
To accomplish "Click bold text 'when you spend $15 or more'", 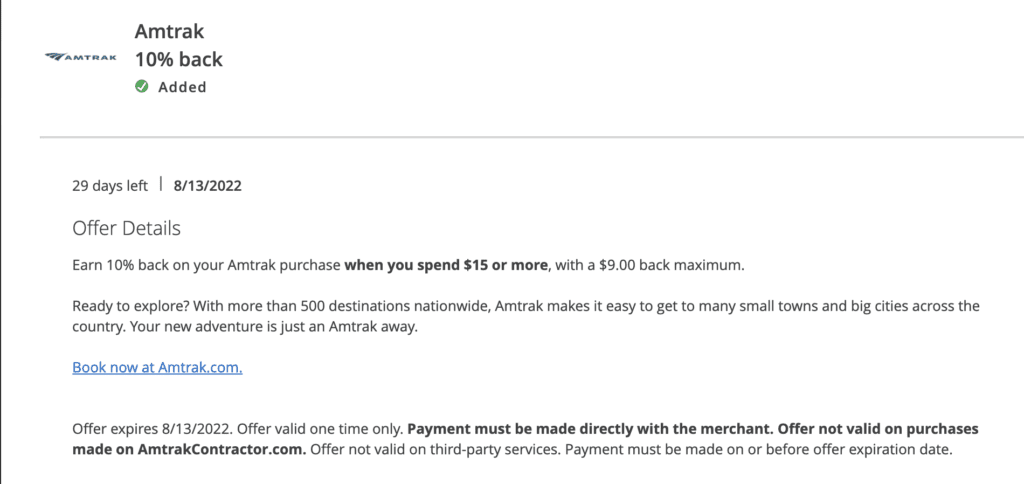I will point(446,266).
